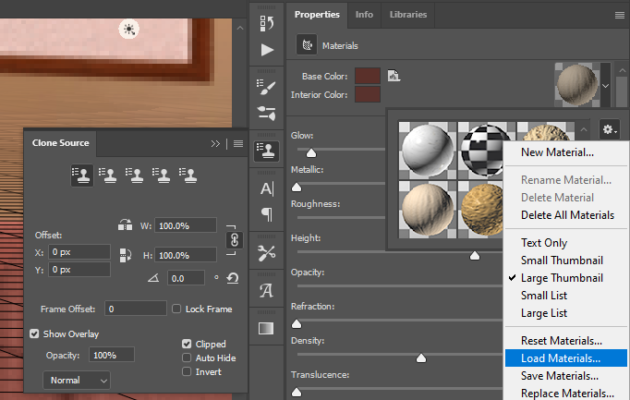Click the reset transform icon
630x400 pixels.
pyautogui.click(x=233, y=278)
